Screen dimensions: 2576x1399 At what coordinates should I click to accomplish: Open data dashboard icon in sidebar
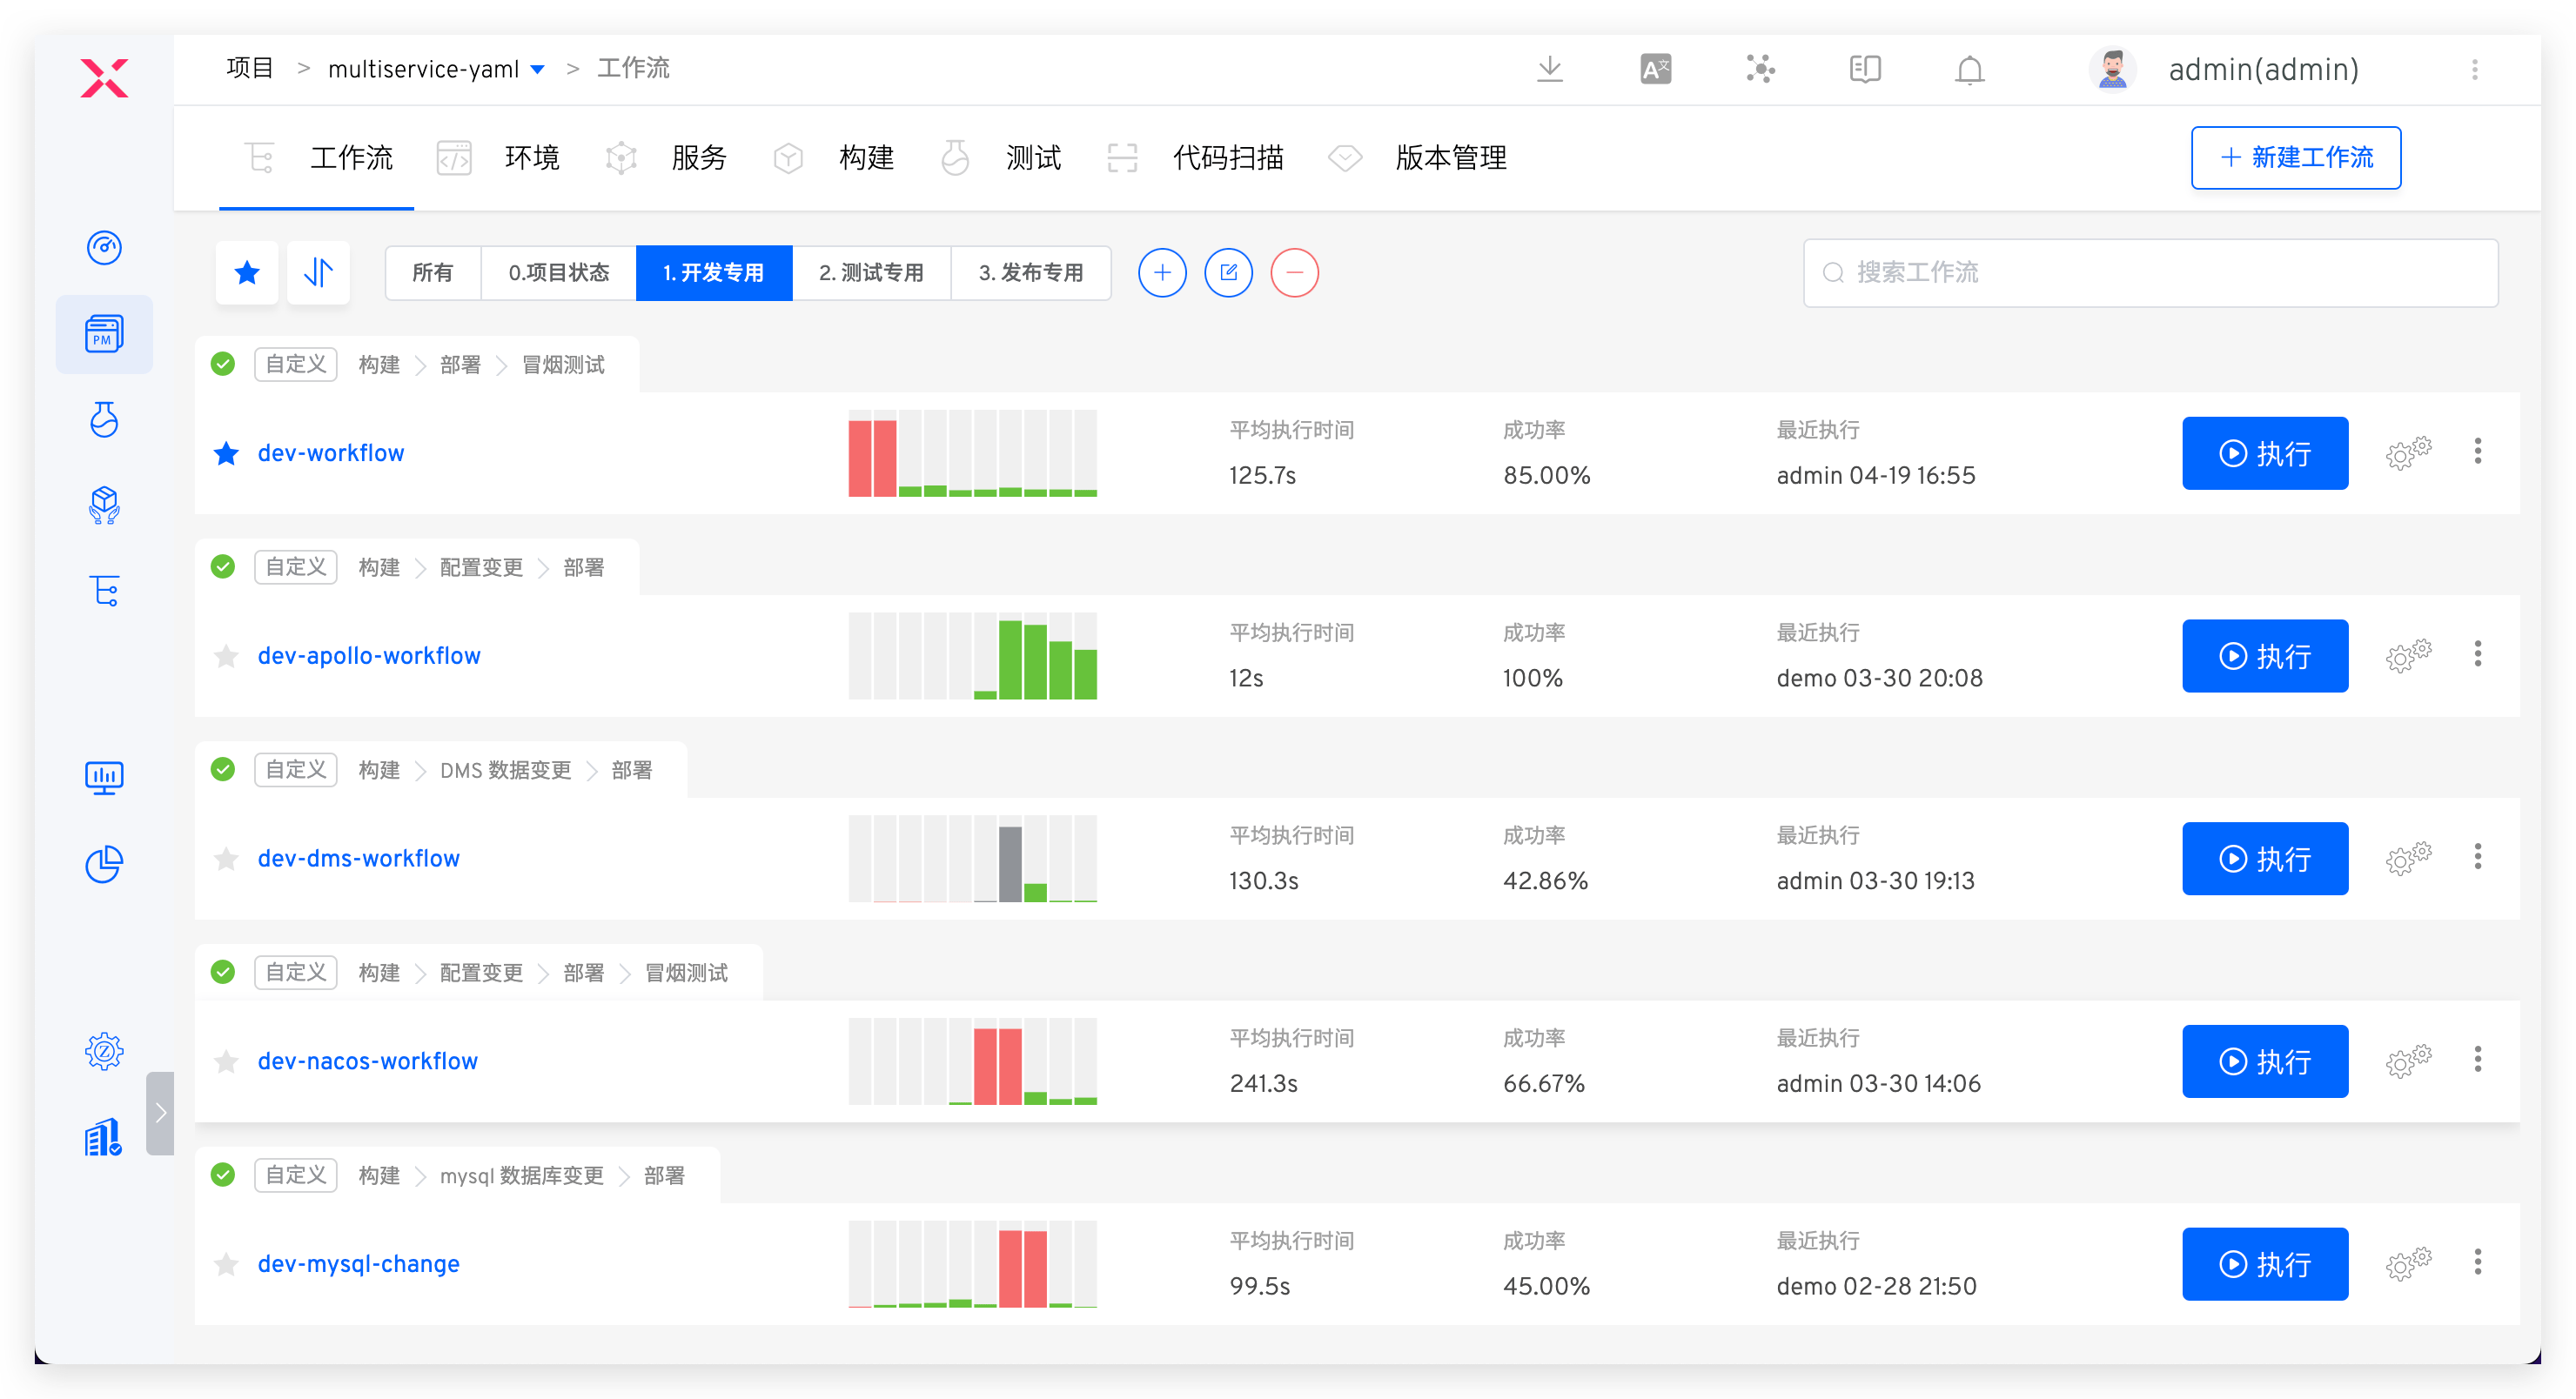[104, 777]
